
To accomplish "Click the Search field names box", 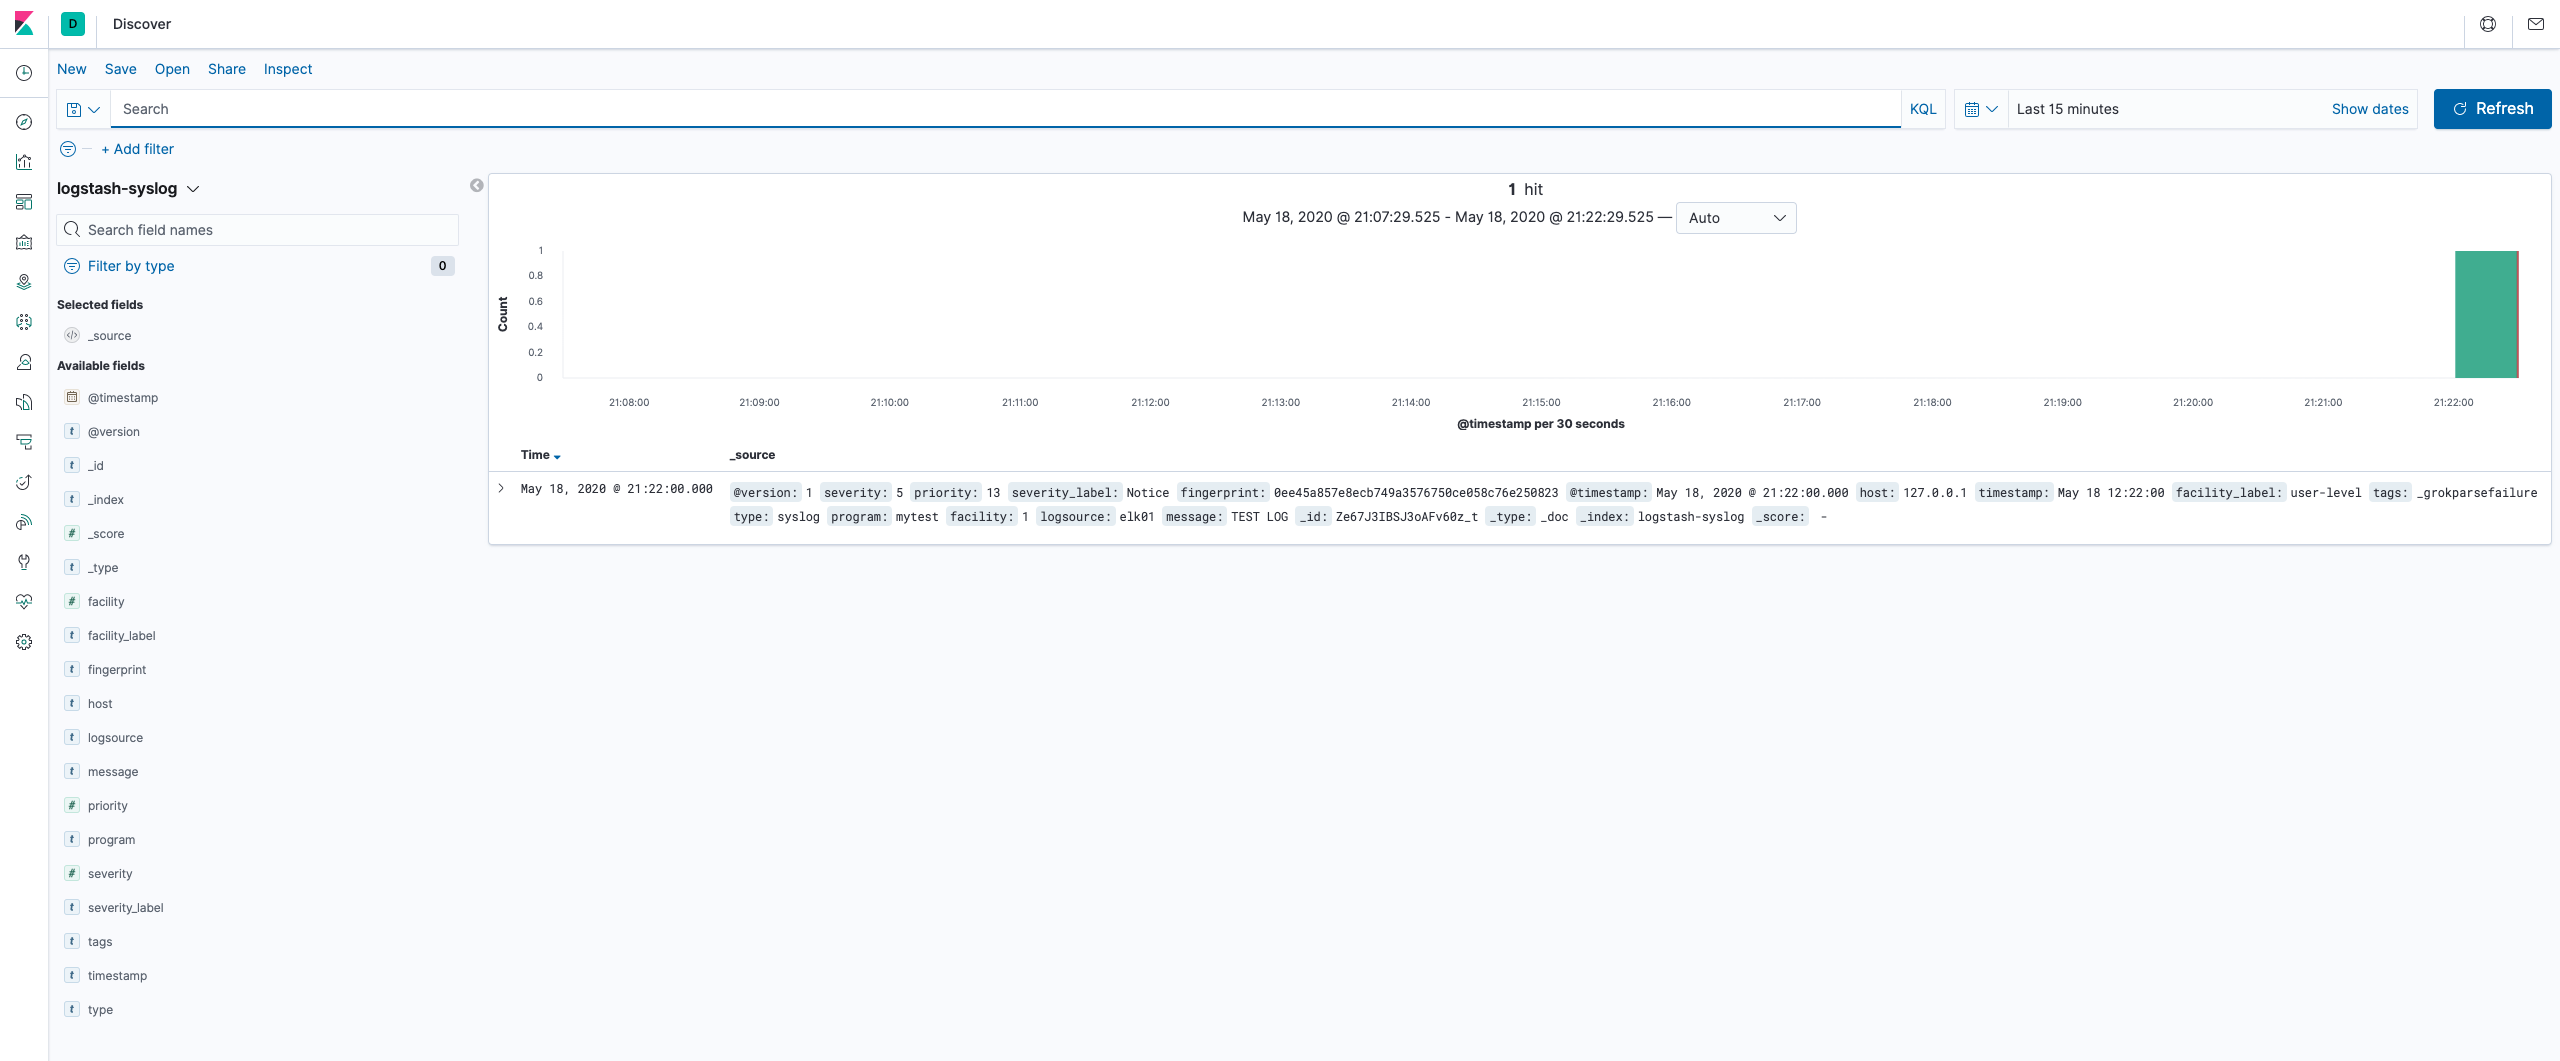I will 258,230.
